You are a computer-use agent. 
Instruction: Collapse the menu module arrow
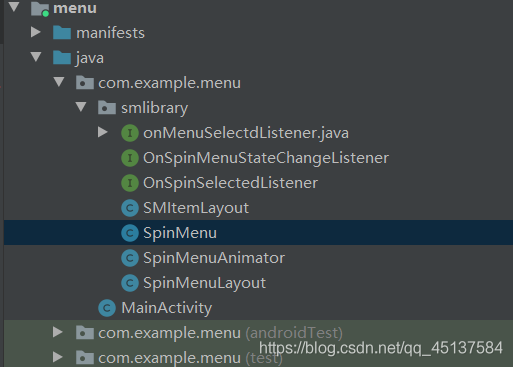[14, 7]
